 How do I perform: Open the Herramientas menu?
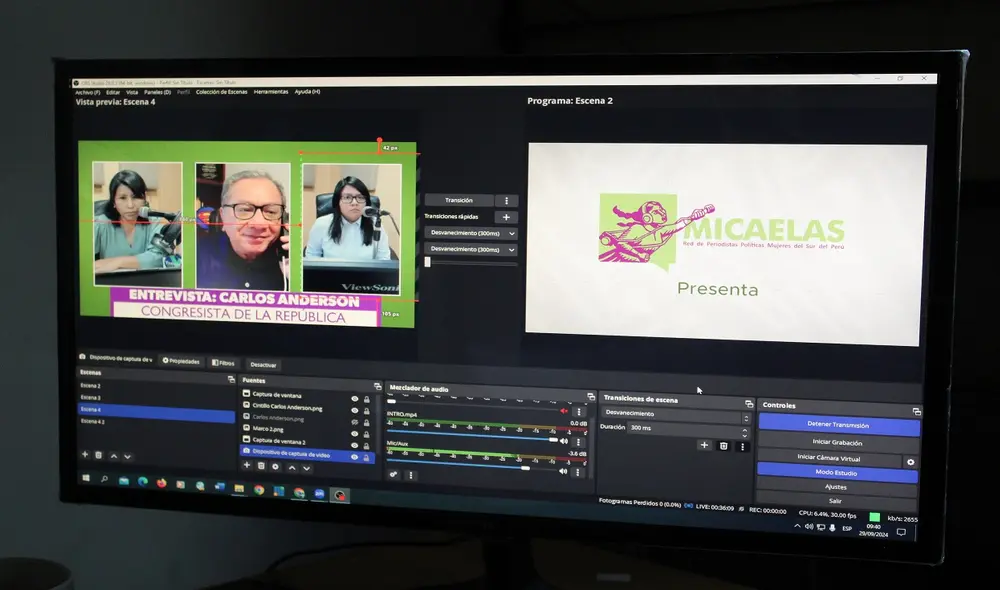click(x=271, y=92)
